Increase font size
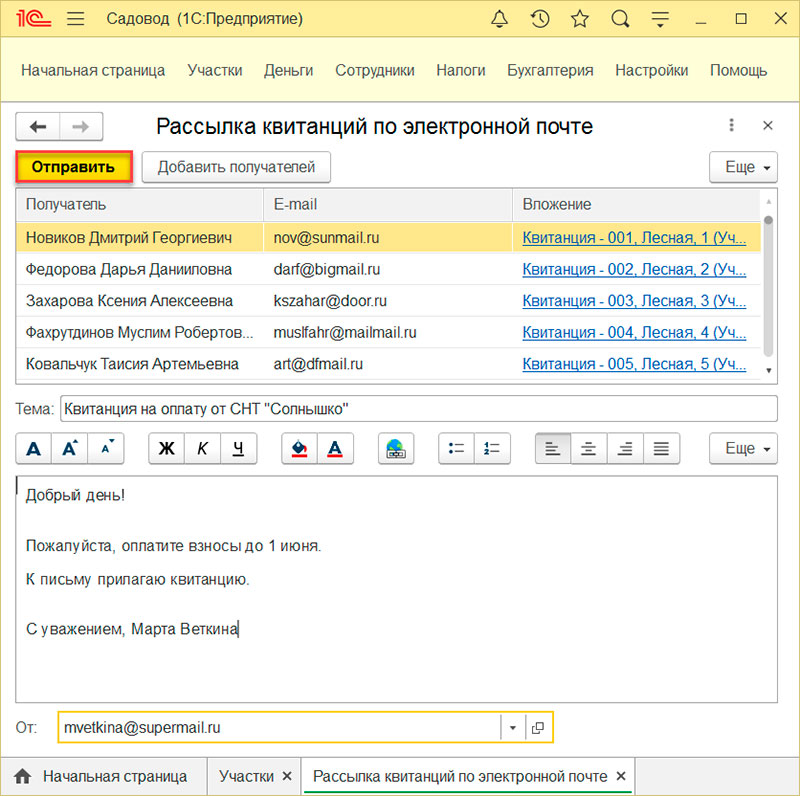 [x=69, y=449]
